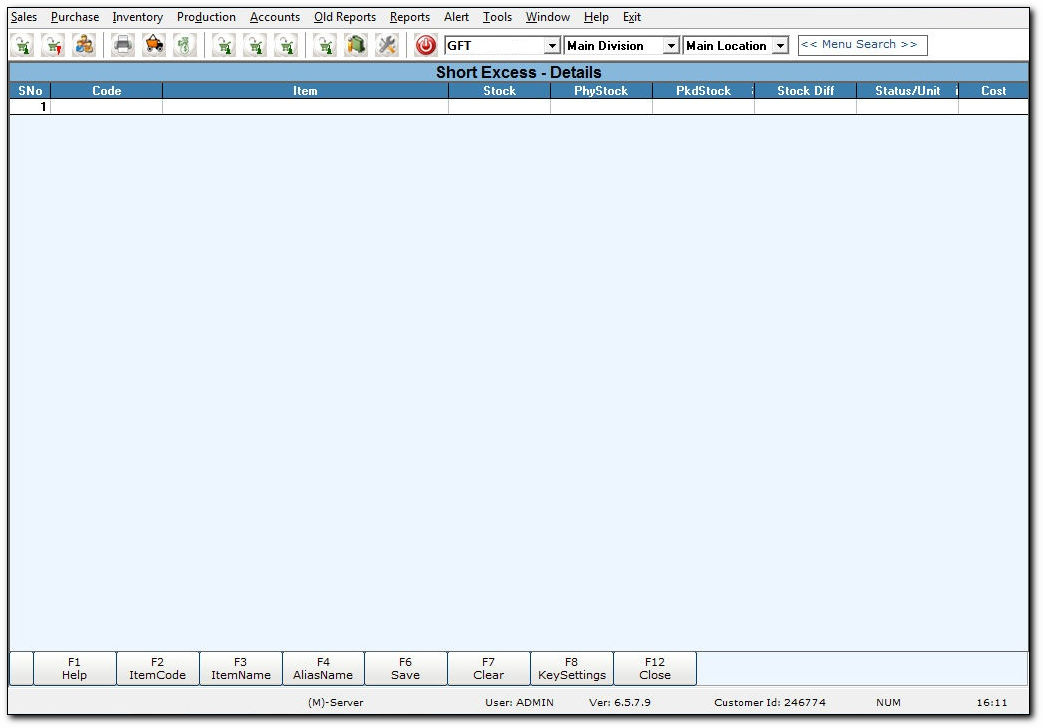Click the F6 Save button
Viewport: 1043px width, 728px height.
click(x=406, y=668)
